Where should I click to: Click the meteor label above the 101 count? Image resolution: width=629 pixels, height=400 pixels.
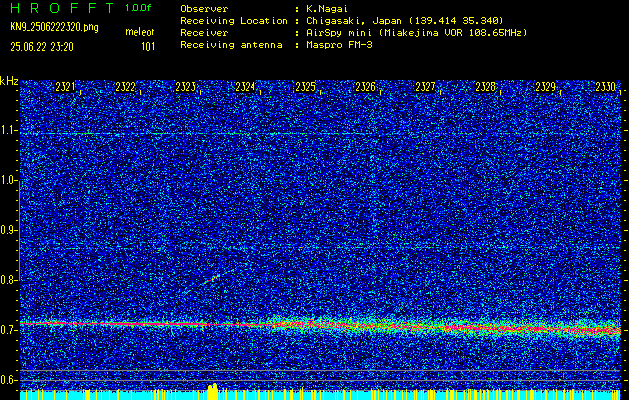140,32
